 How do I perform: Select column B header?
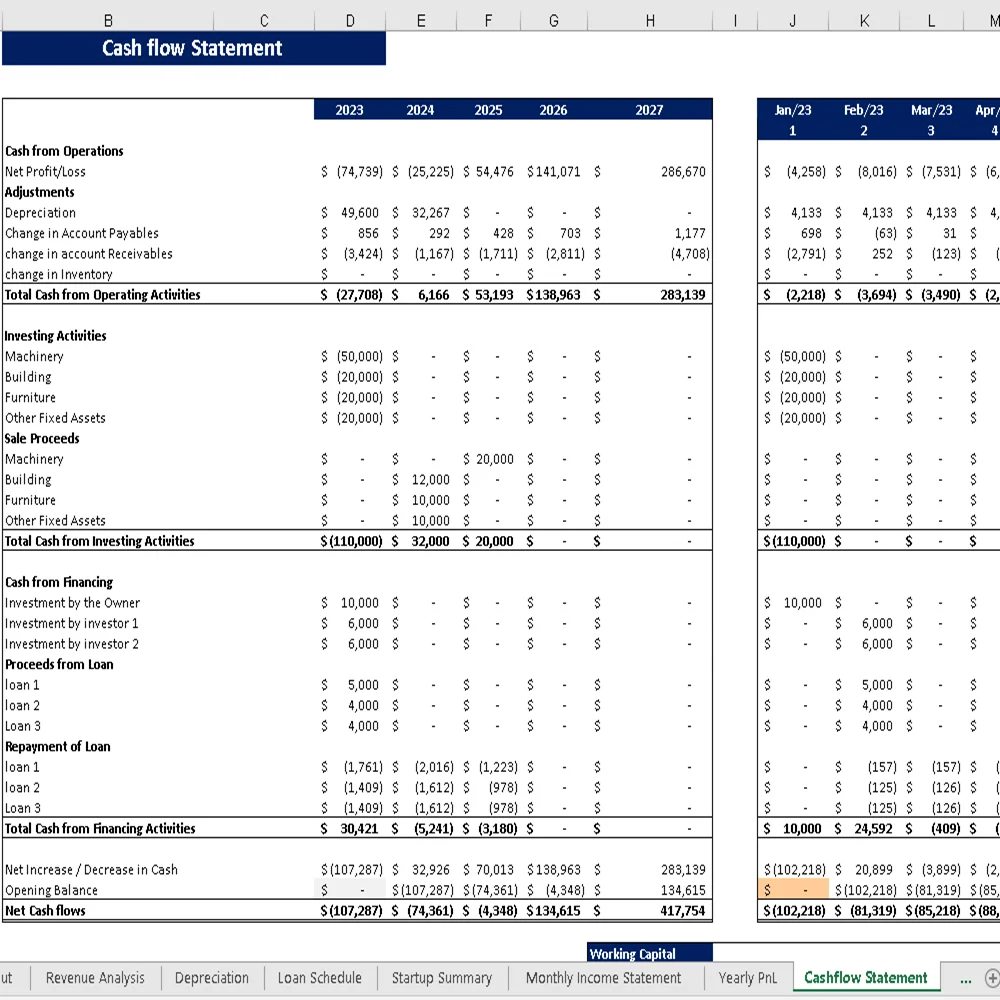(108, 20)
